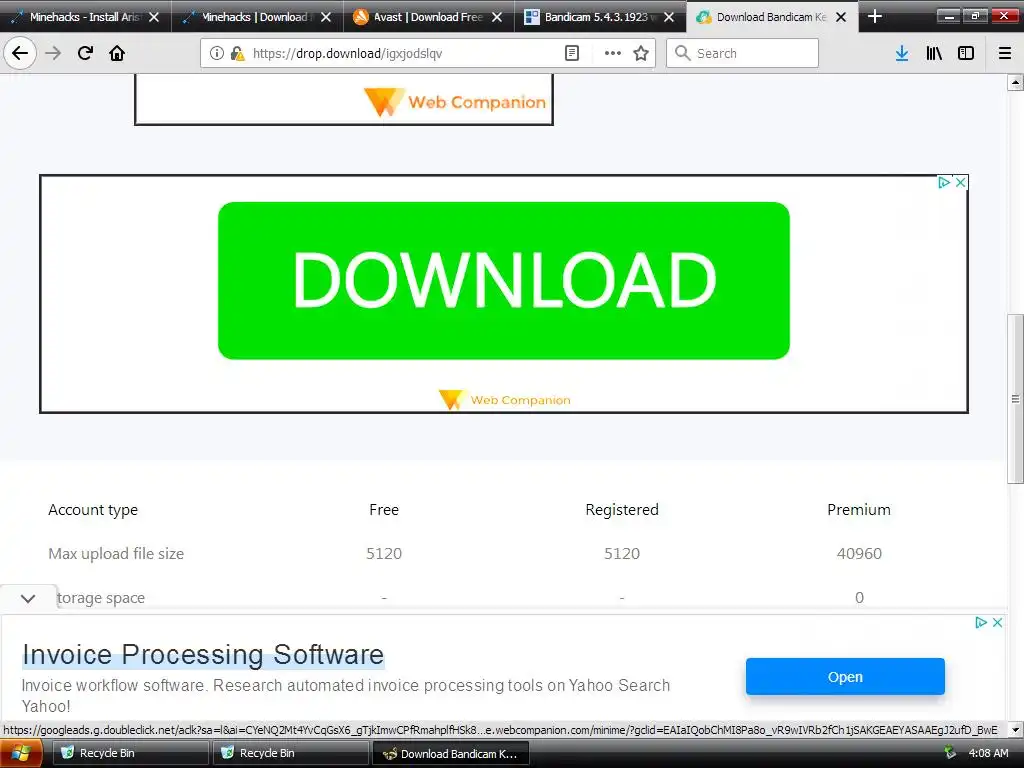Screen dimensions: 1024x768
Task: Go back to the previous page
Action: [20, 53]
